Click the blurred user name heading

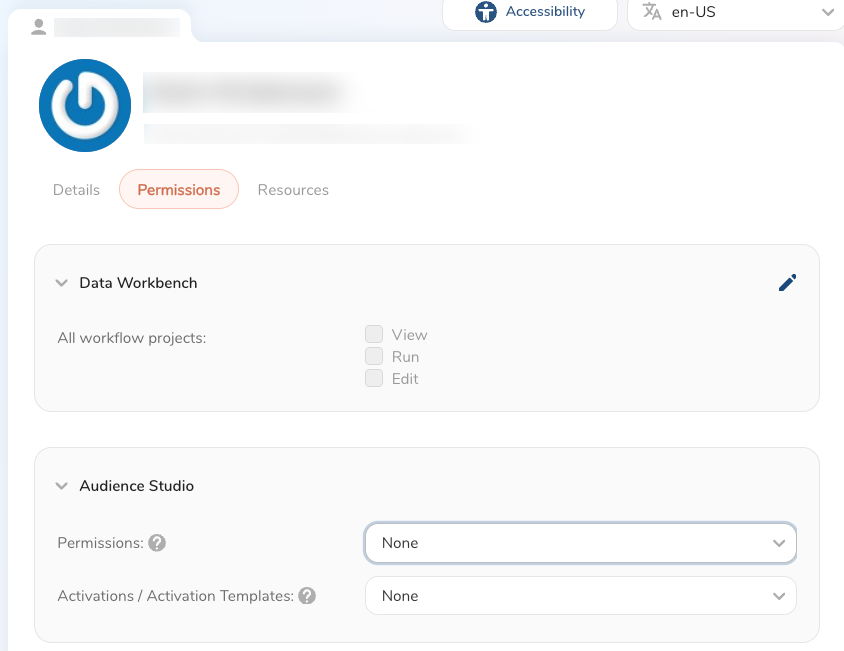point(245,92)
